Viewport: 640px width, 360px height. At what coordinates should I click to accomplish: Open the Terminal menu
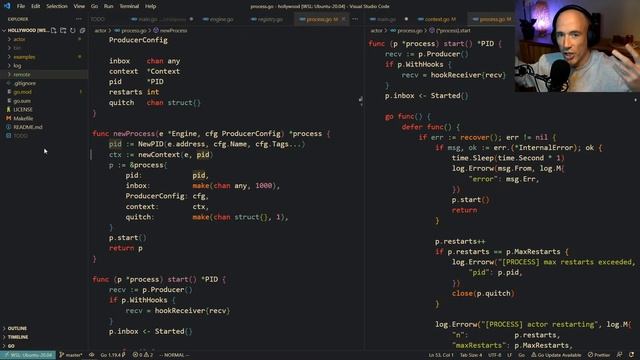pos(129,6)
